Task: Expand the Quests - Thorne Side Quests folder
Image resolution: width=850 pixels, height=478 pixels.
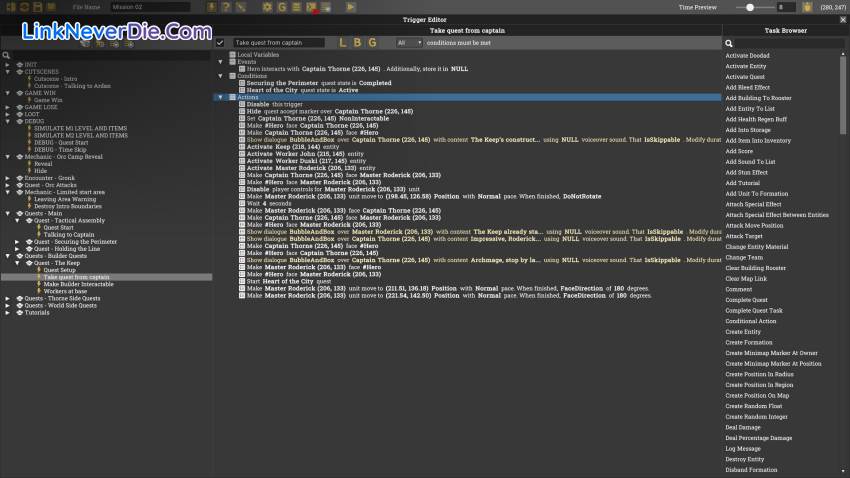Action: tap(8, 298)
